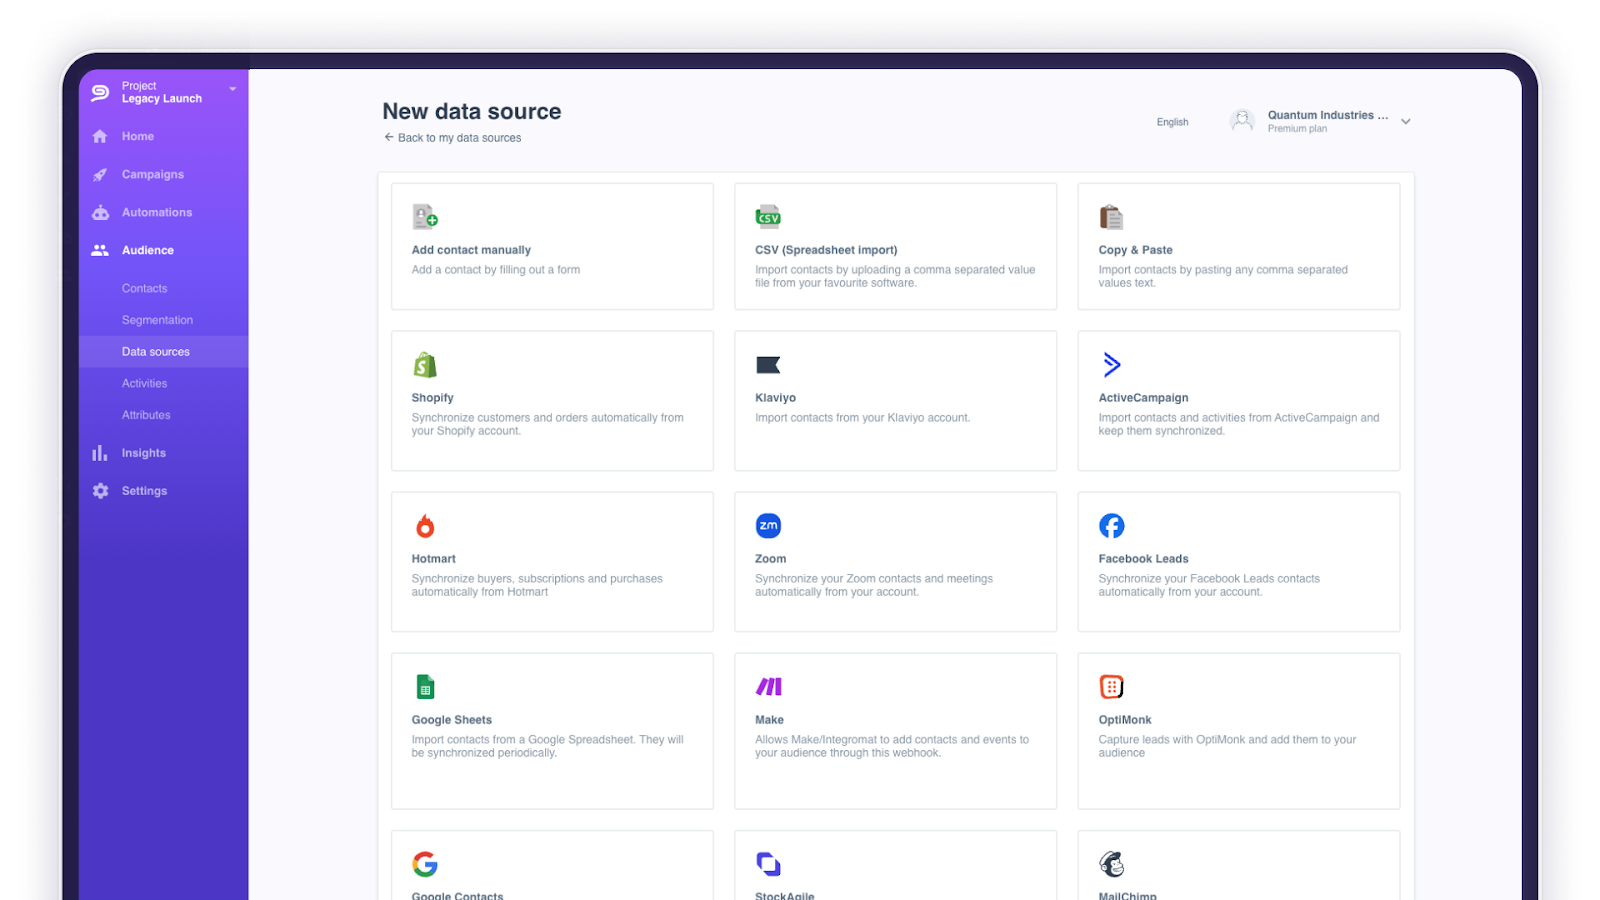Open Settings via the gear icon

[99, 490]
